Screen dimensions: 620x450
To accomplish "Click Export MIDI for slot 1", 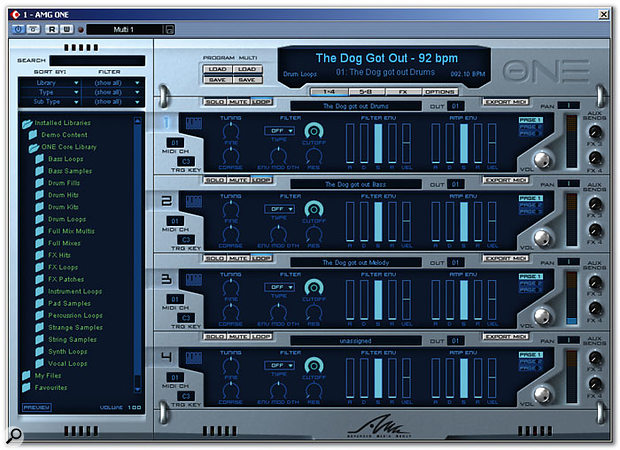I will tap(506, 102).
